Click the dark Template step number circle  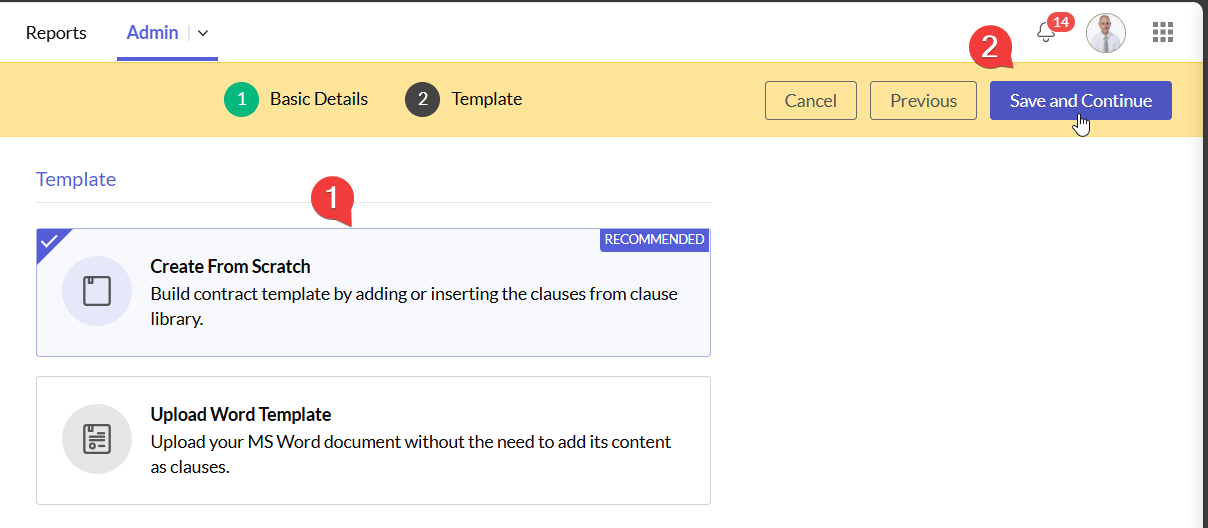(x=423, y=99)
